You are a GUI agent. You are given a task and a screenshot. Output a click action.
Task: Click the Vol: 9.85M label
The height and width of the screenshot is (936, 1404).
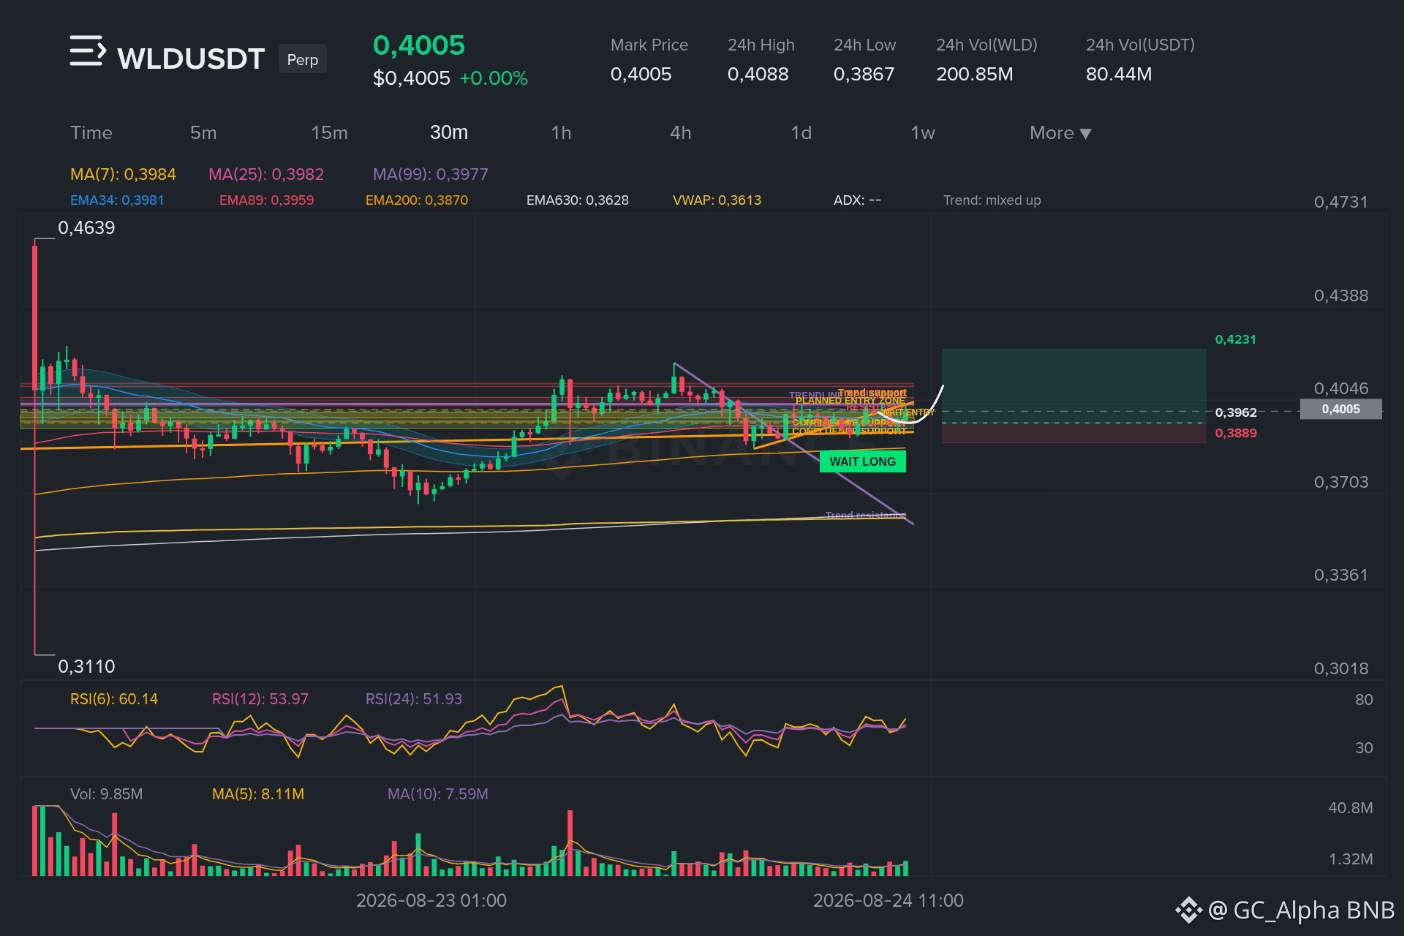pyautogui.click(x=106, y=794)
